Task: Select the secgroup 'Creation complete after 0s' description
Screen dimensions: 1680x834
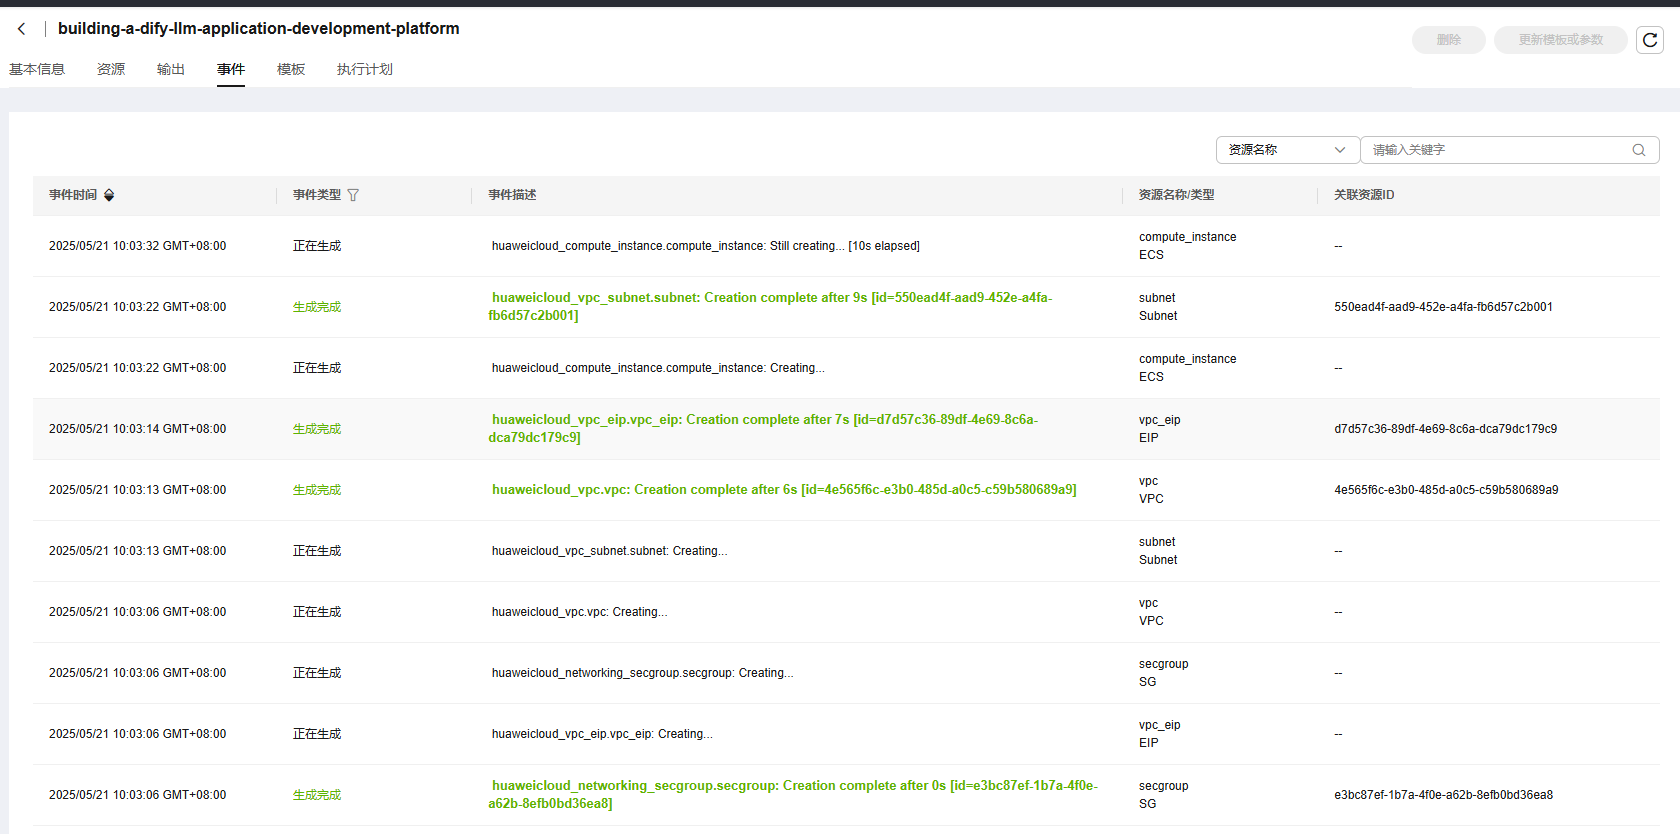Action: click(x=793, y=795)
